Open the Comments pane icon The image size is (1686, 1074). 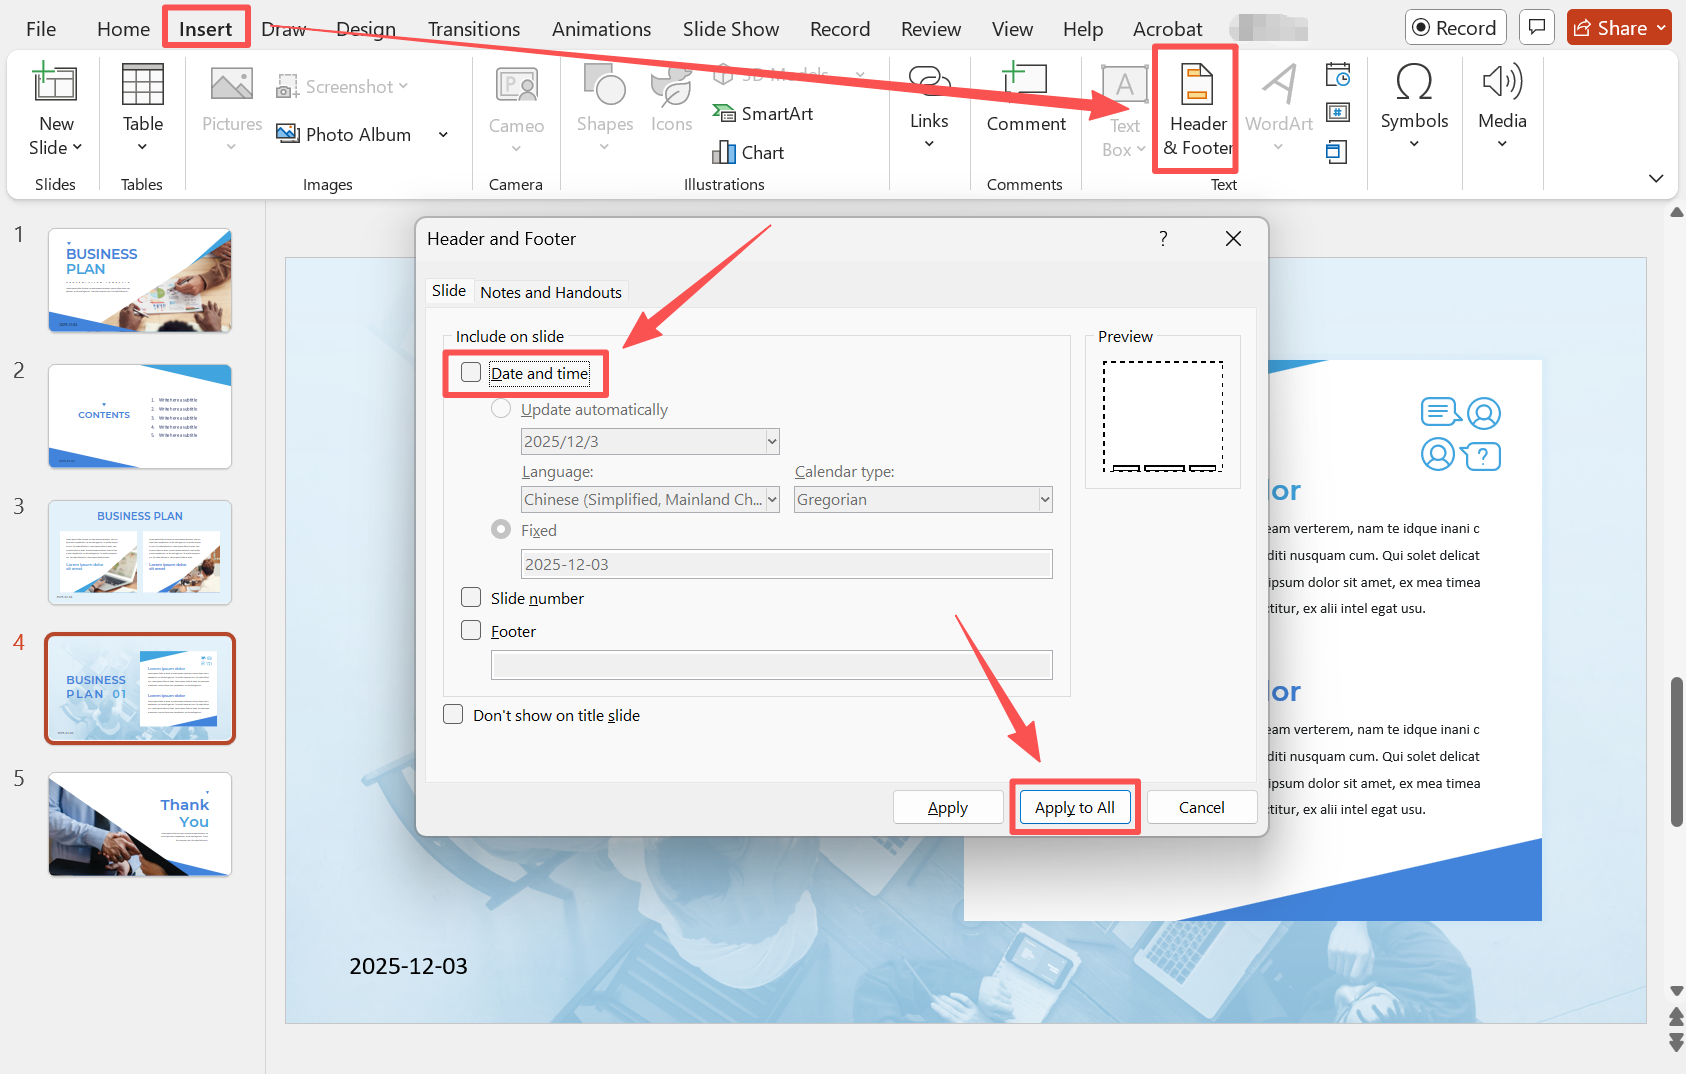(1537, 27)
